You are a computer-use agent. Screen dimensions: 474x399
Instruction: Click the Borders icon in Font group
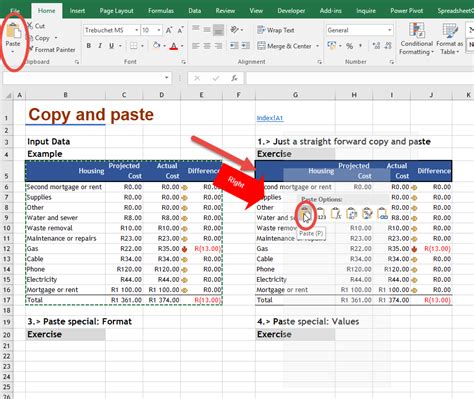click(133, 46)
